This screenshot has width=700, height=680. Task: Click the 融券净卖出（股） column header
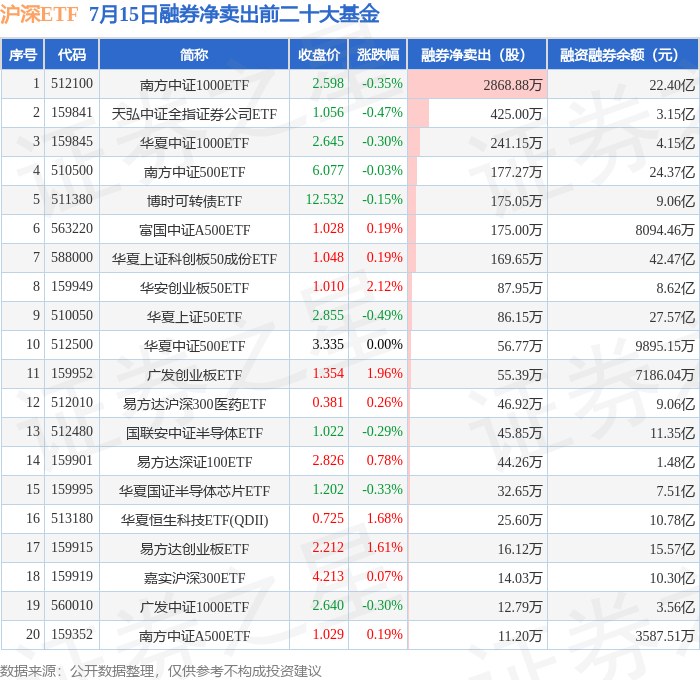[477, 54]
